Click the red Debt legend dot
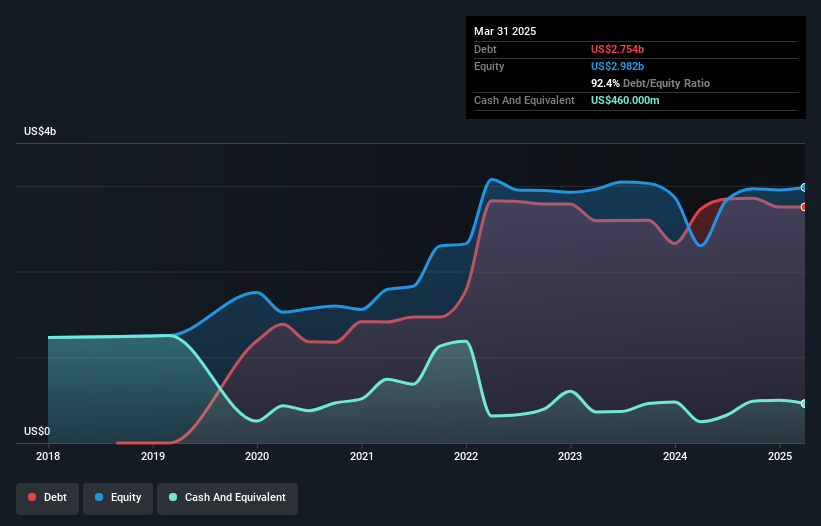Screen dimensions: 821x526 coord(32,497)
